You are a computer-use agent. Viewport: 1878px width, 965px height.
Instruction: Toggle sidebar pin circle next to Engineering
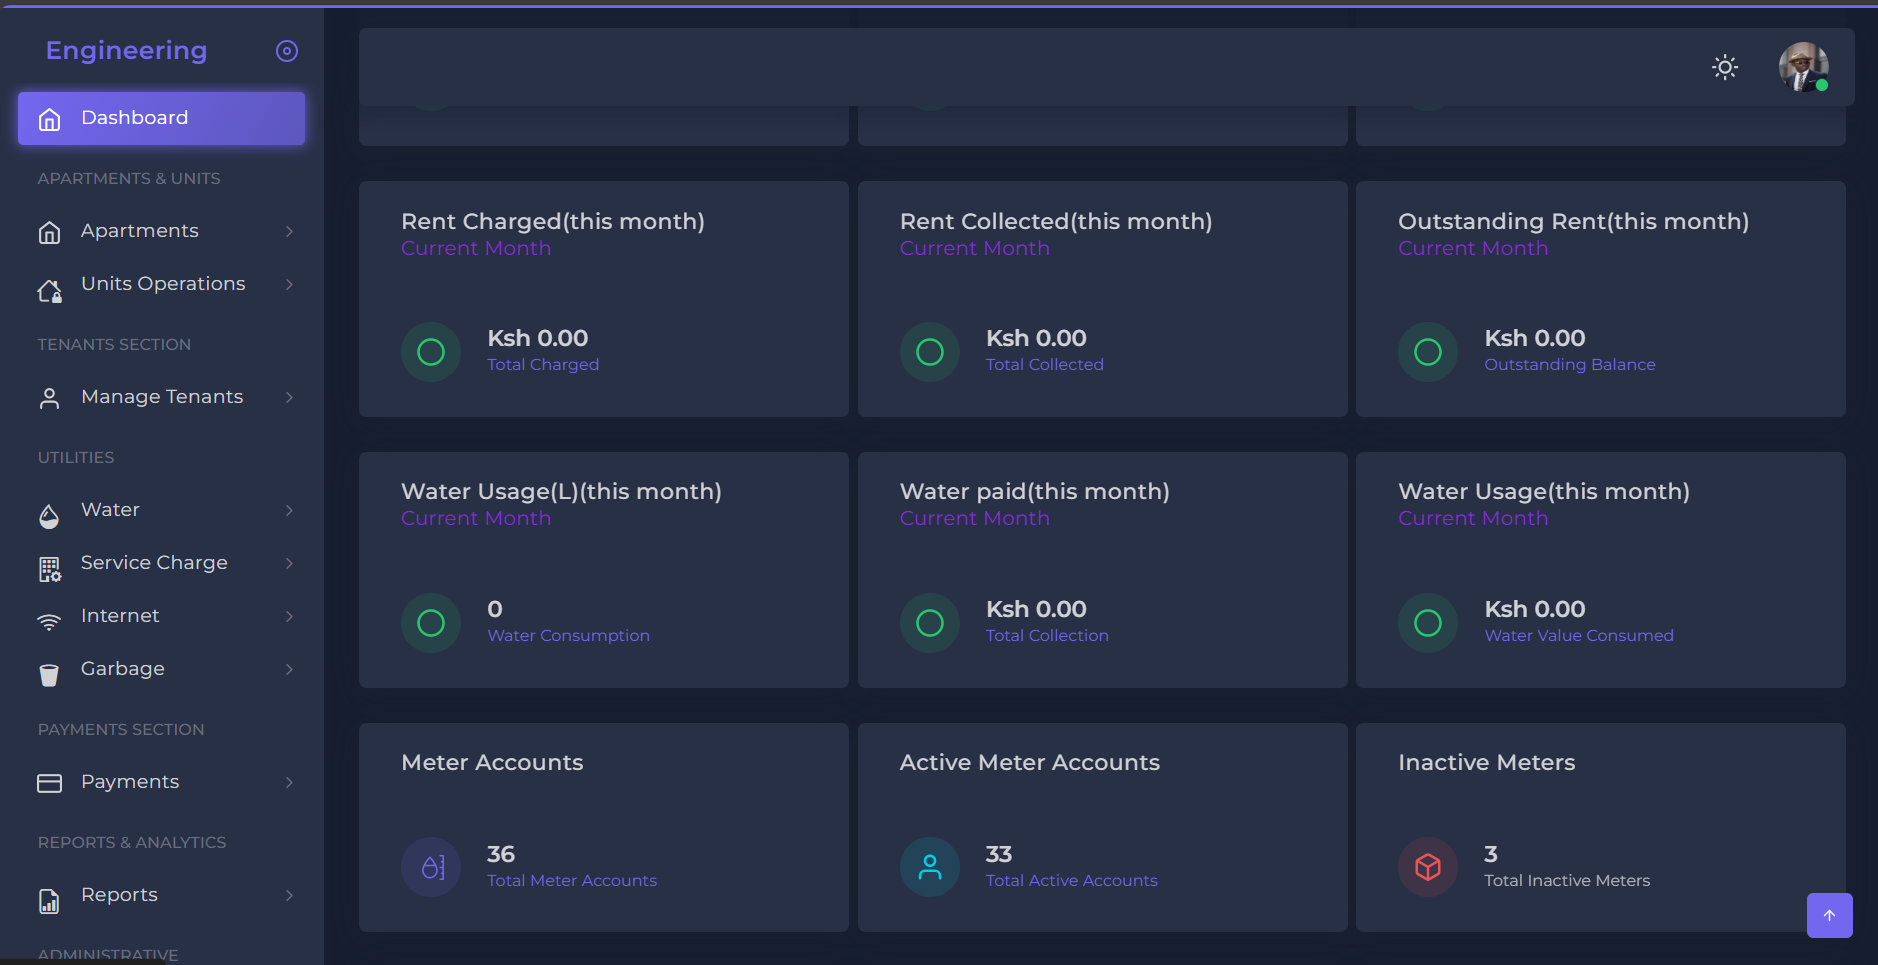coord(287,51)
